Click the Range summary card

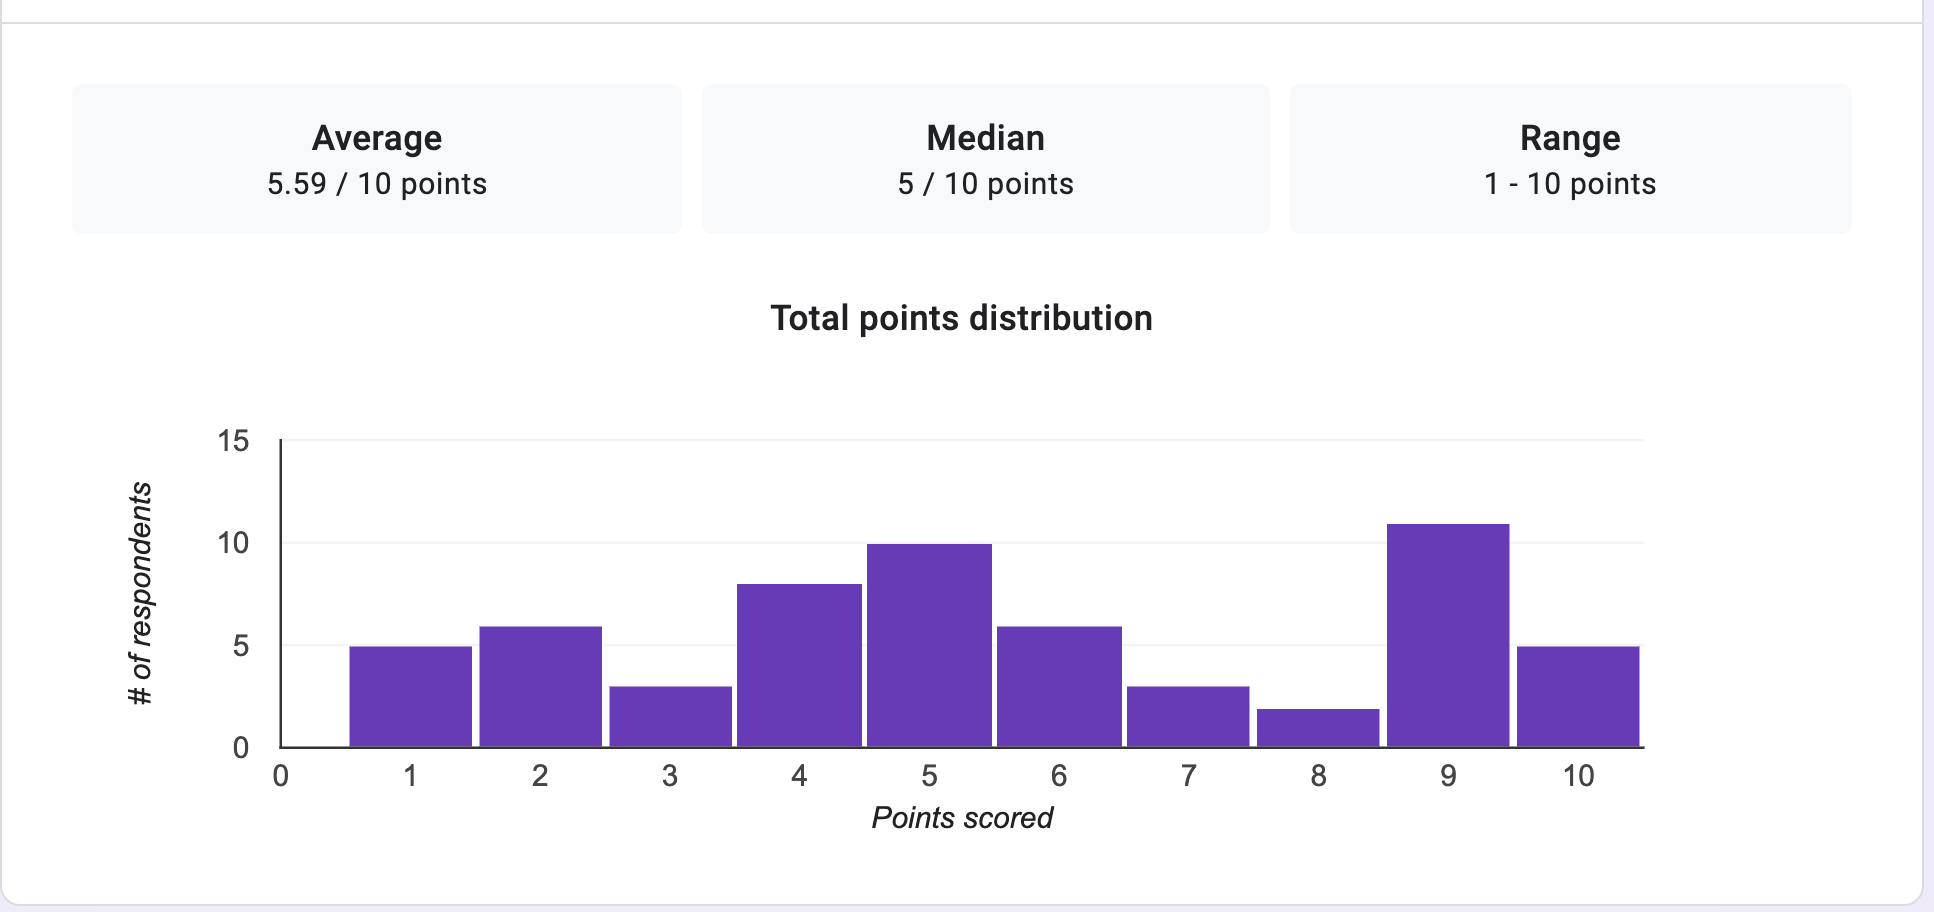[x=1570, y=159]
